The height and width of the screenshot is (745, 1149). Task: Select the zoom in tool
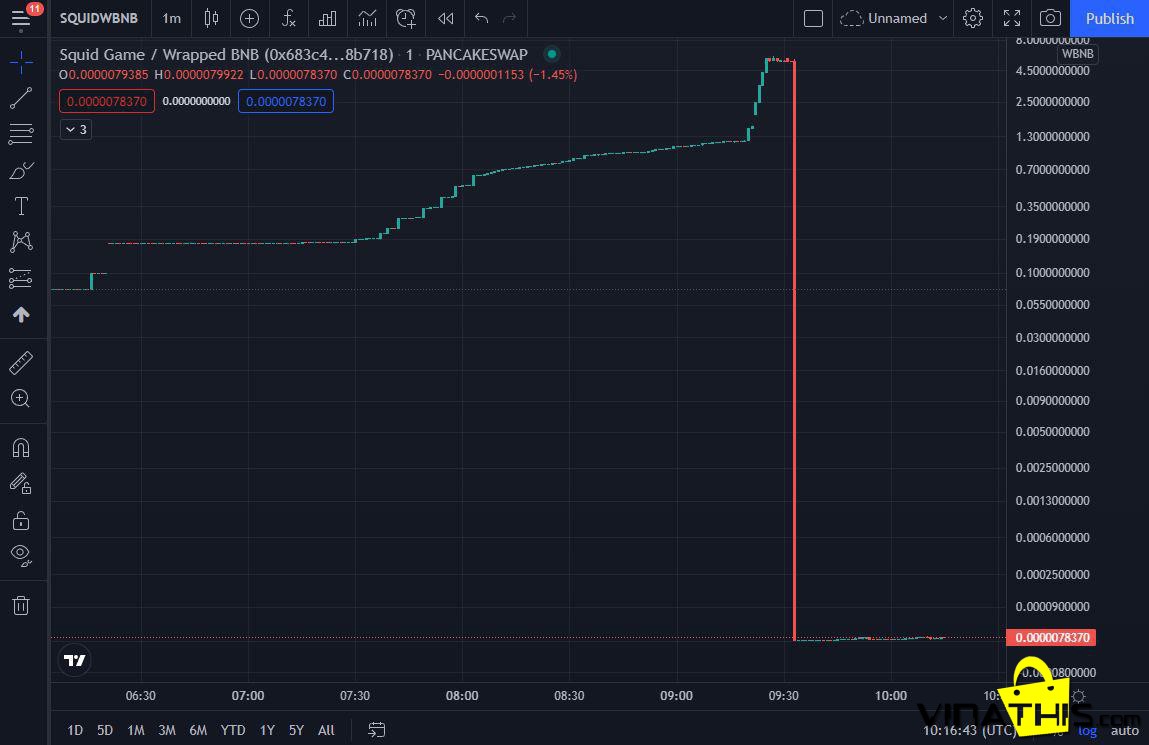pos(21,399)
